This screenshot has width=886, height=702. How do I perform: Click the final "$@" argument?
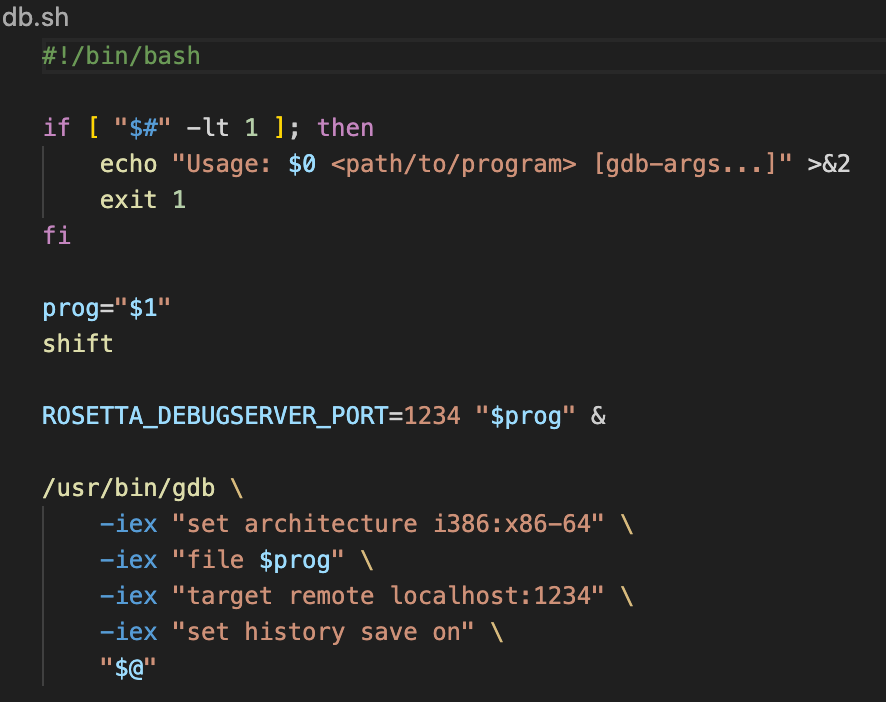click(x=127, y=667)
